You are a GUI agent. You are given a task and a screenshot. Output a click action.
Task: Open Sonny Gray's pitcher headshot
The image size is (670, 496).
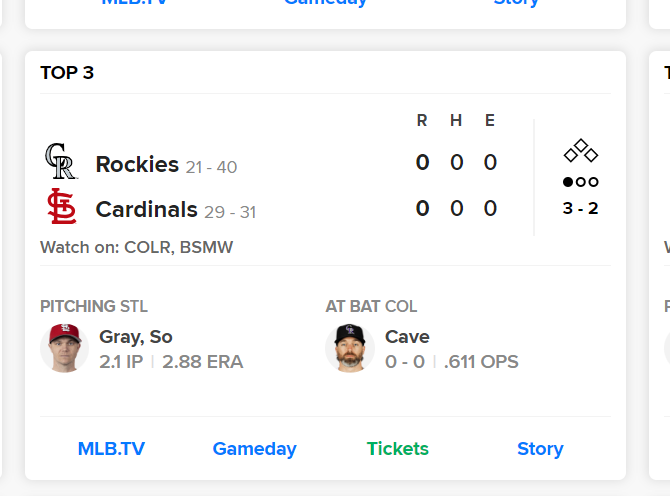(x=64, y=348)
